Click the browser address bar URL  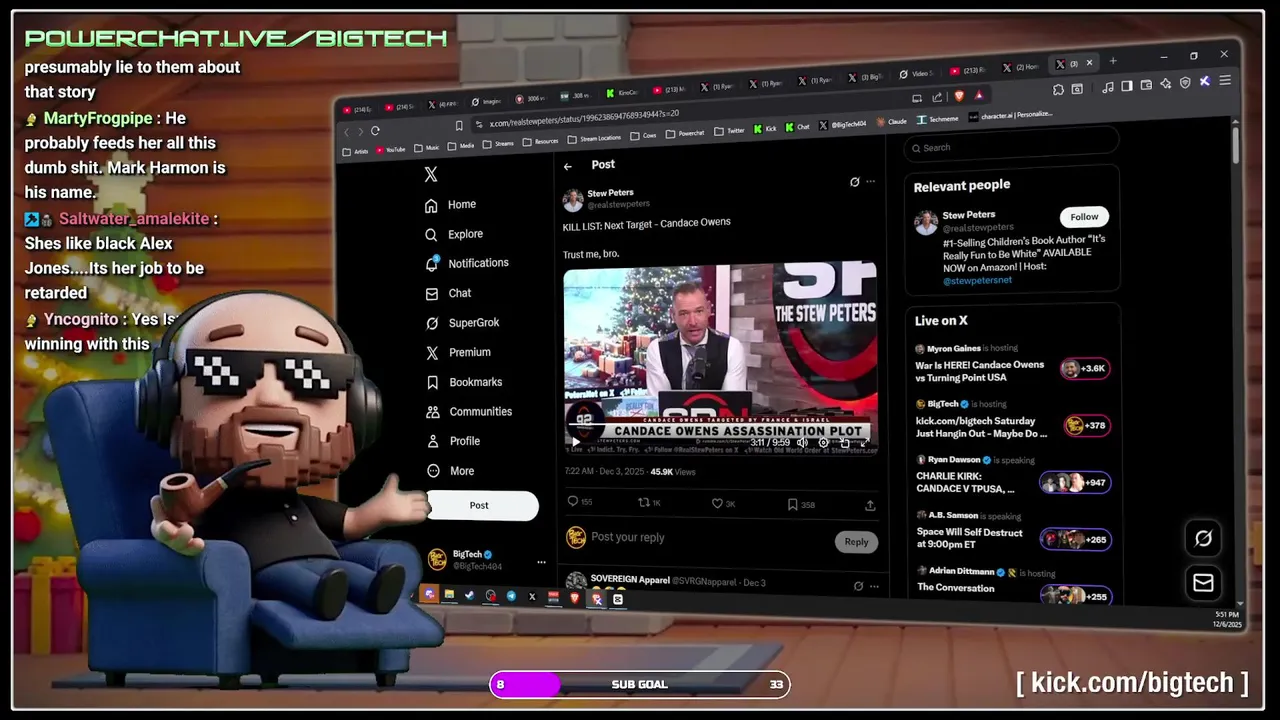[x=584, y=119]
